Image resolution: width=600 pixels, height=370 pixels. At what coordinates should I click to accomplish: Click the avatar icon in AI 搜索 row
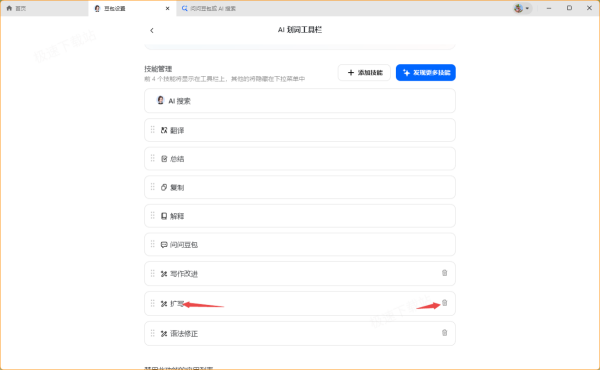point(161,100)
